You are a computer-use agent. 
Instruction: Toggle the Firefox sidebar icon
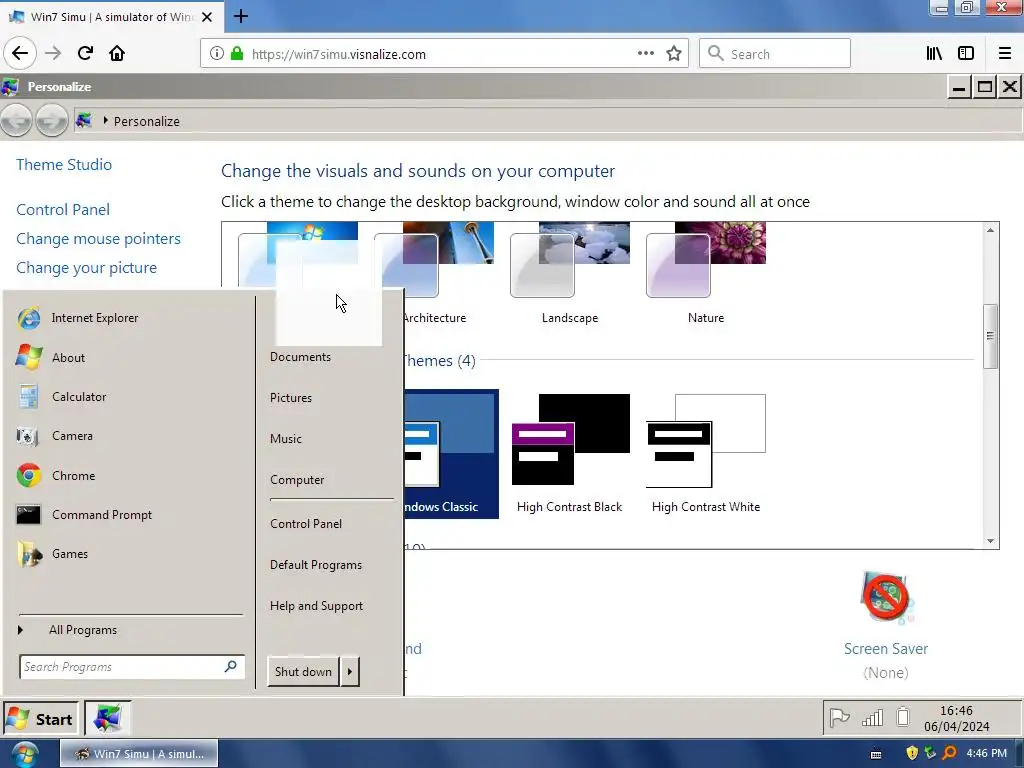point(966,54)
